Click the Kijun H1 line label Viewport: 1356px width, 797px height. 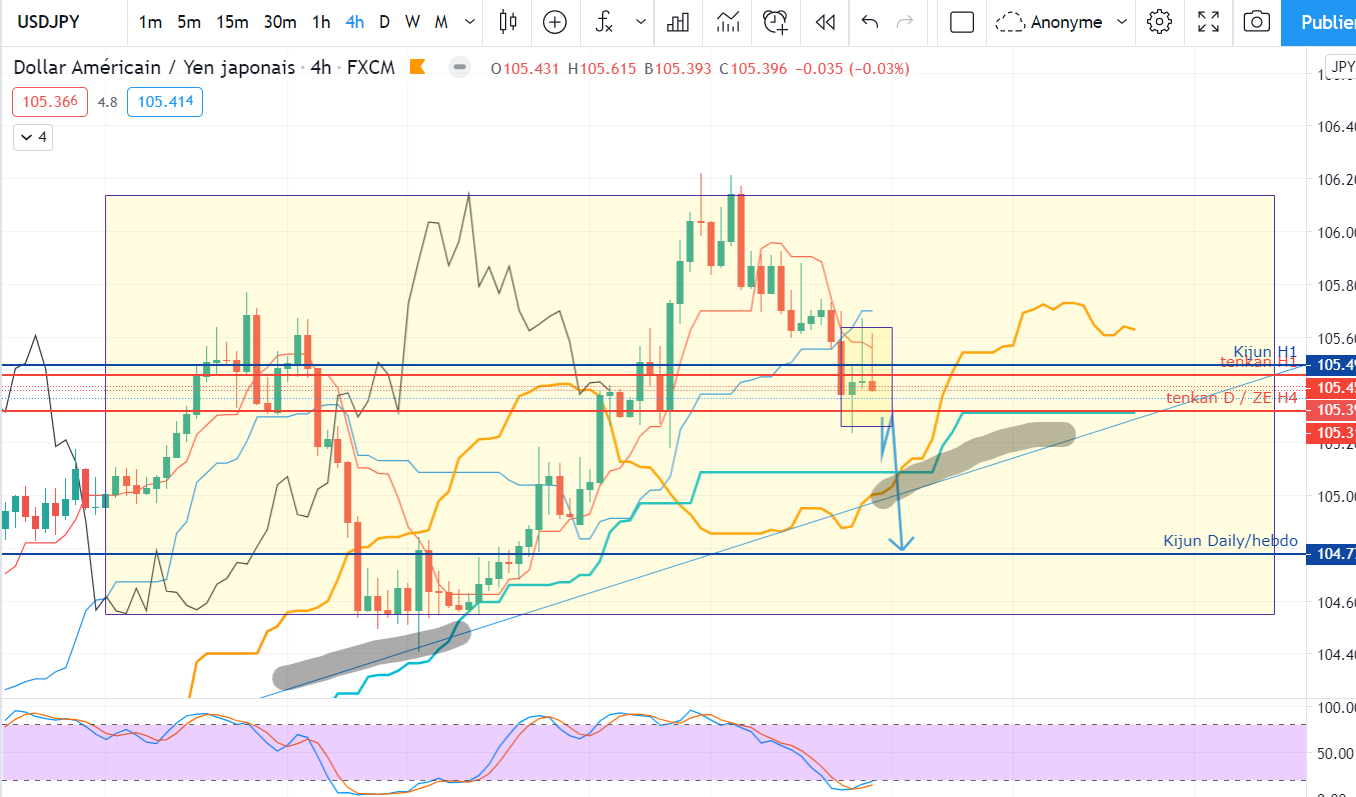[x=1265, y=352]
